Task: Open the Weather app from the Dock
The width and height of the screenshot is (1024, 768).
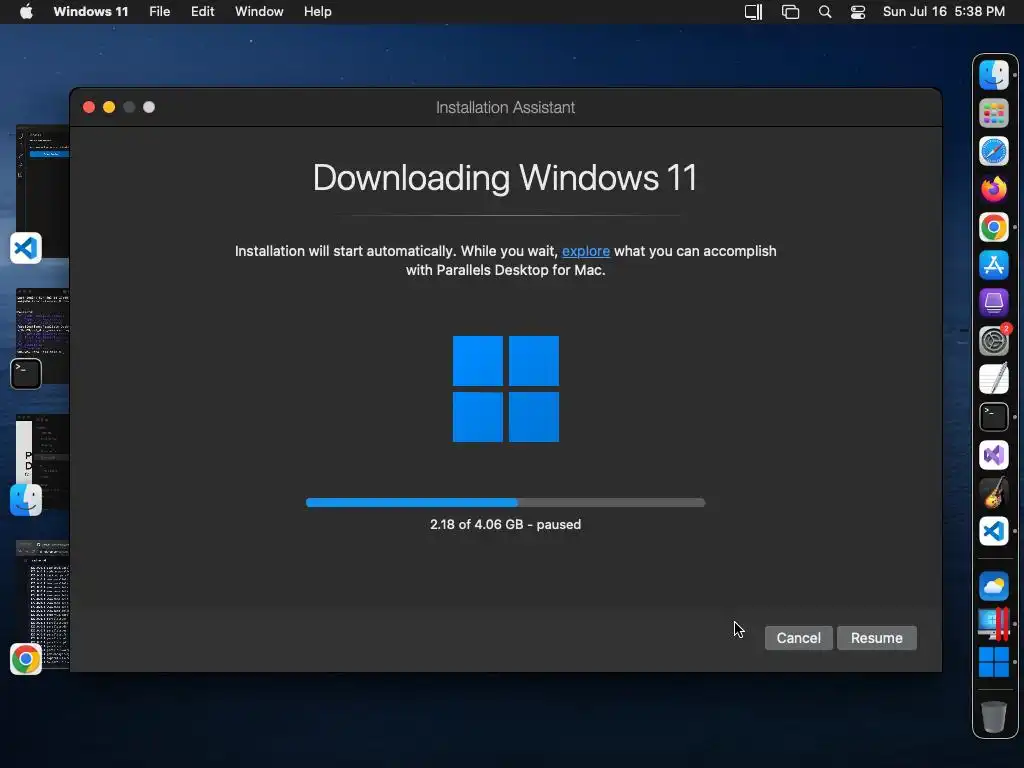Action: pos(994,586)
